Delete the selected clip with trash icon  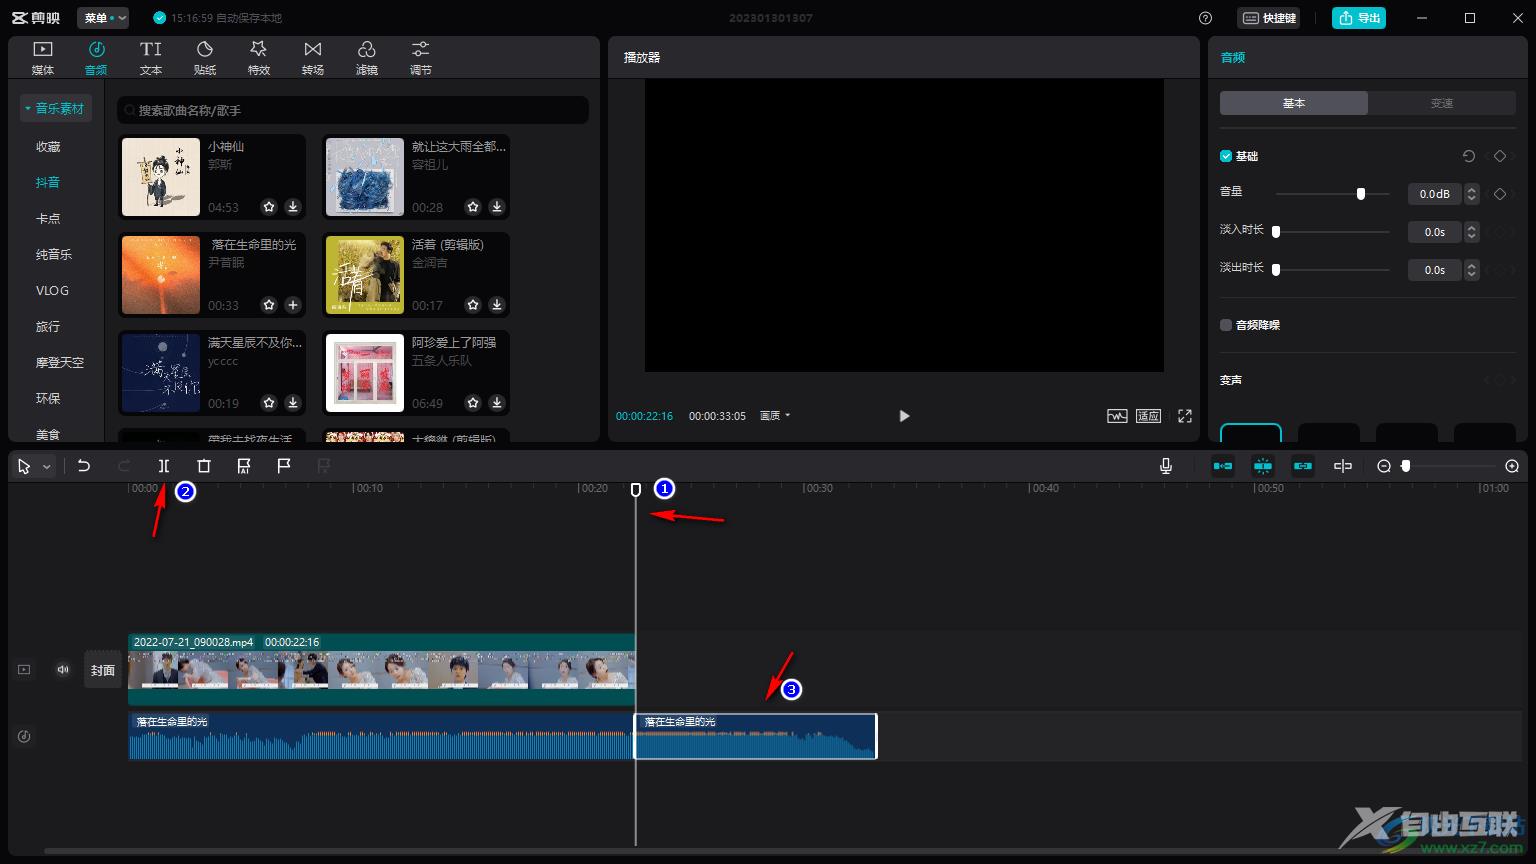(204, 466)
